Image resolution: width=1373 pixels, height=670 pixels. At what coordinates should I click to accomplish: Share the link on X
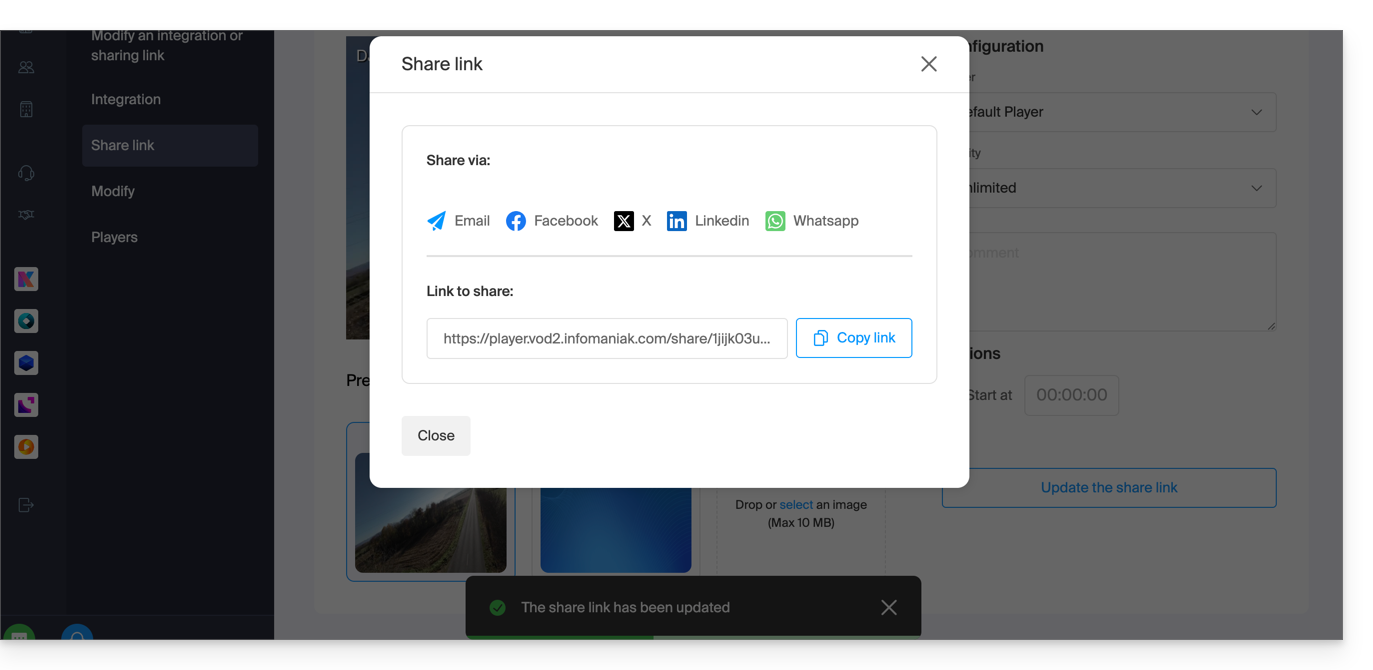(624, 221)
